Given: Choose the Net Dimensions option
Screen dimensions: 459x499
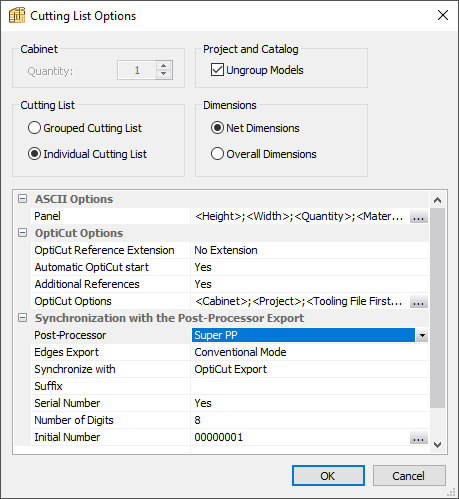Looking at the screenshot, I should click(217, 128).
